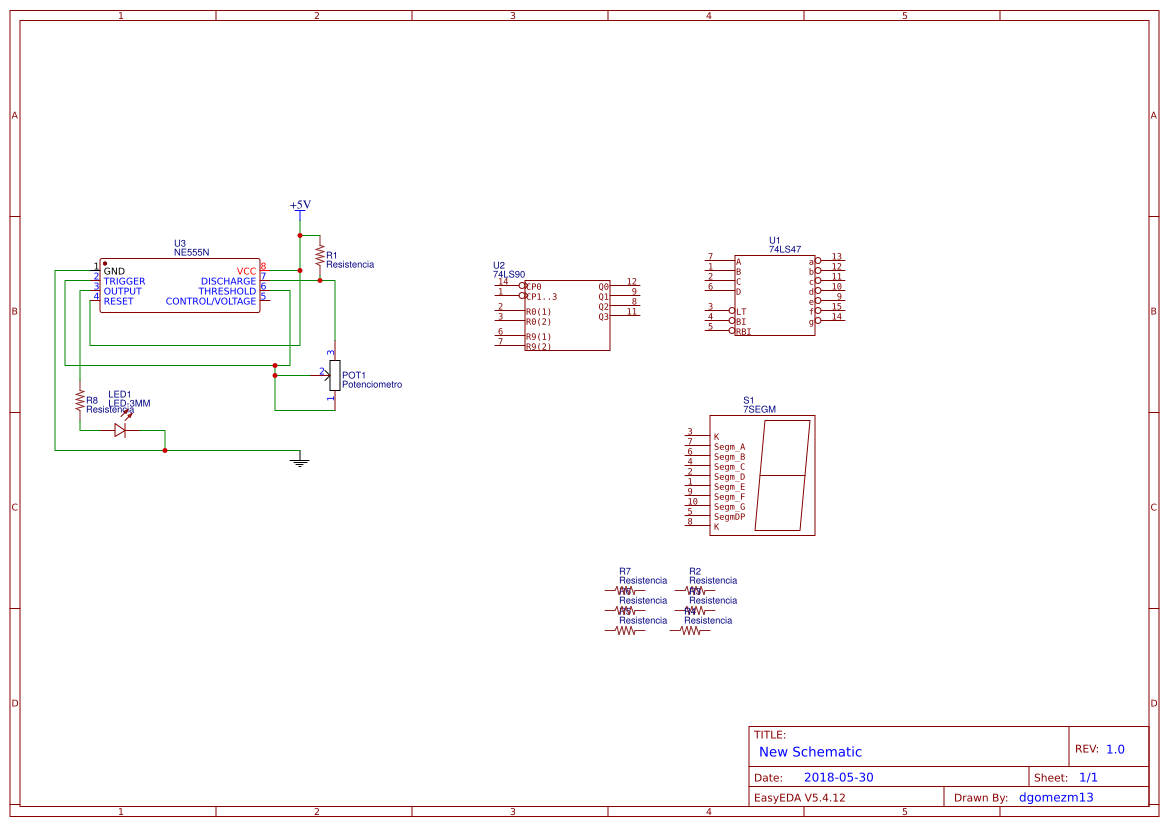Screen dimensions: 1169x827
Task: Click the Segm_G pin label
Action: pos(729,506)
